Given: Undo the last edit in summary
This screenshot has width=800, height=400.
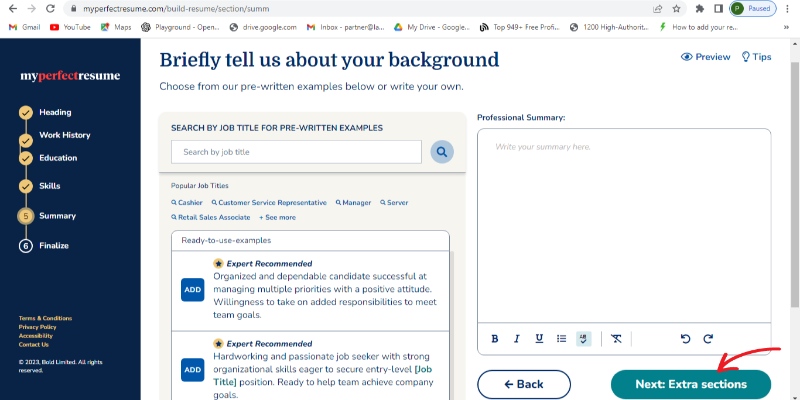Looking at the screenshot, I should (x=685, y=339).
